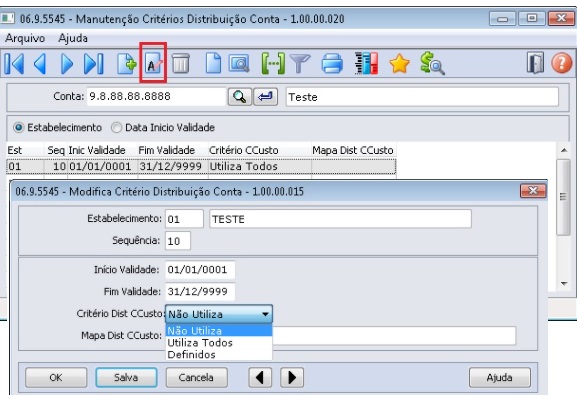Click the dialog's Ajuda button

click(500, 378)
